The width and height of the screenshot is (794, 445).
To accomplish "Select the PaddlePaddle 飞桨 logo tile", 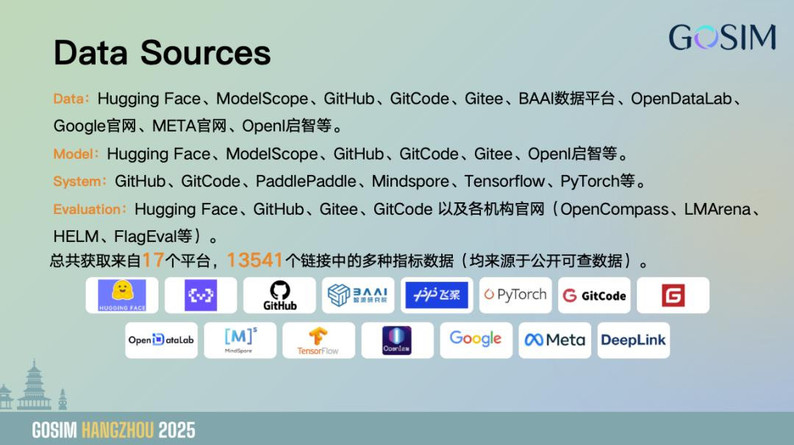I will [436, 295].
